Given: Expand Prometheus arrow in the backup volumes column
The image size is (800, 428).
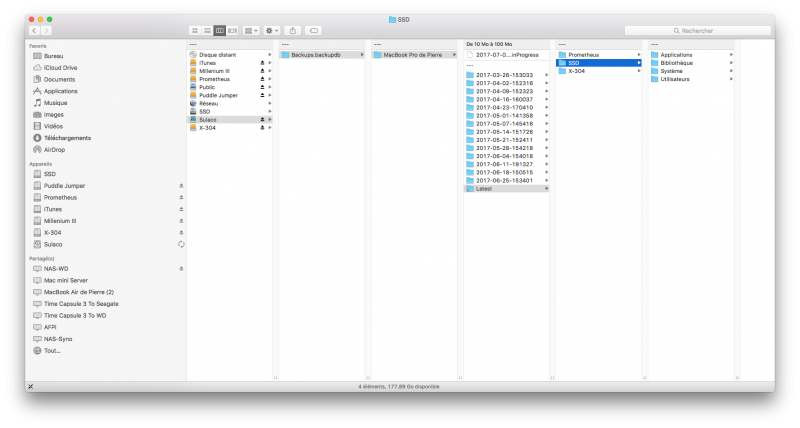Looking at the screenshot, I should (638, 55).
